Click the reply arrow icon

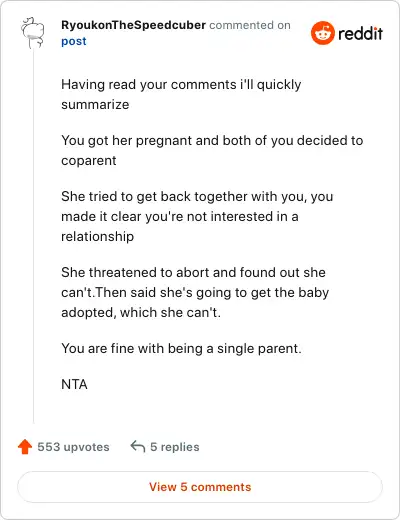point(138,447)
